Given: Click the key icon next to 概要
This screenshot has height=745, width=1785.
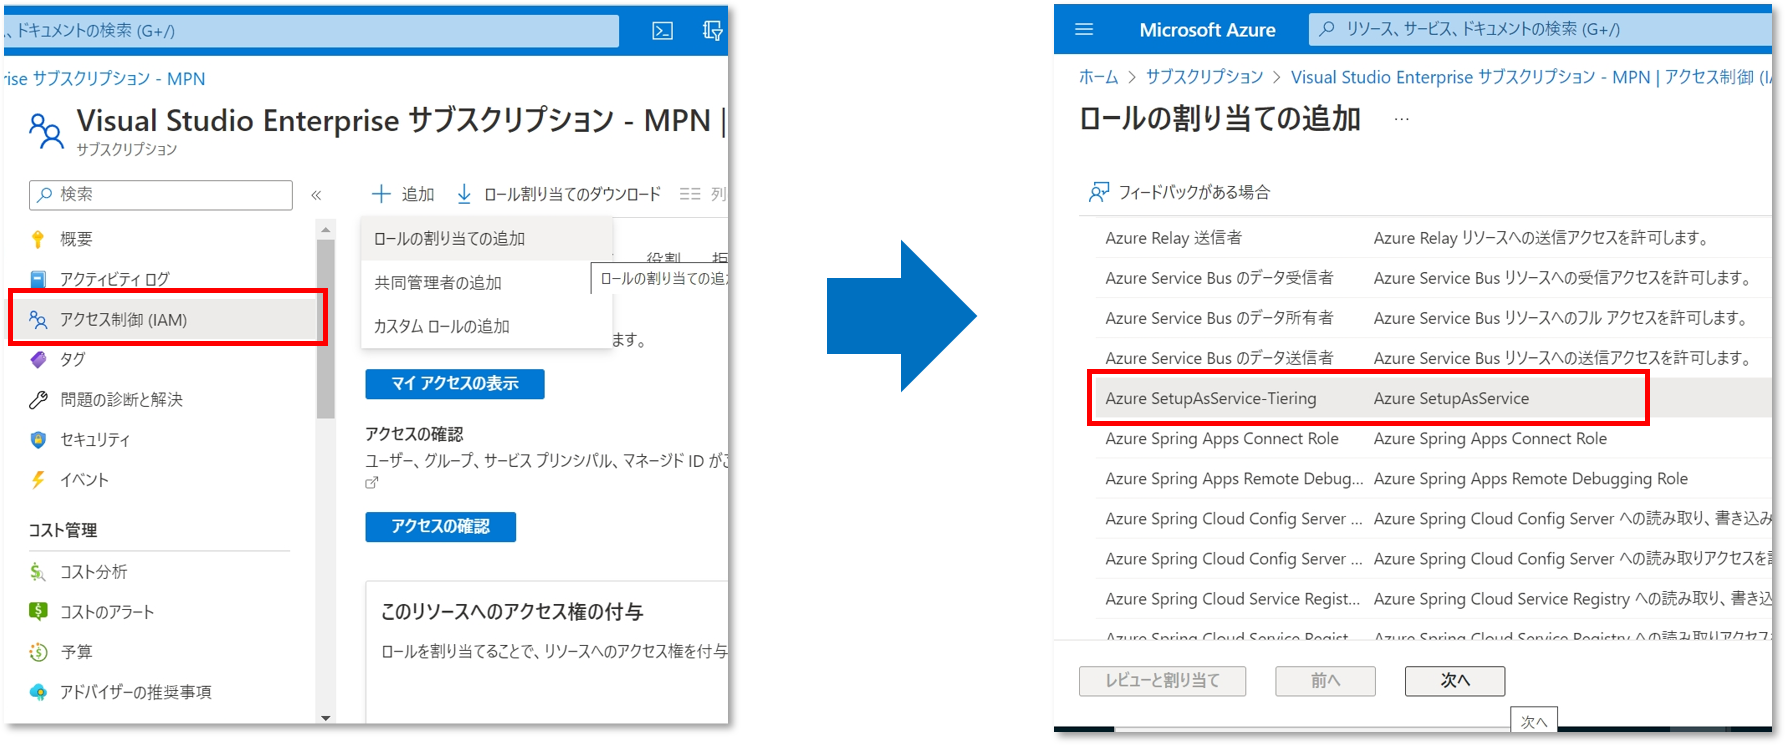Looking at the screenshot, I should pyautogui.click(x=38, y=239).
